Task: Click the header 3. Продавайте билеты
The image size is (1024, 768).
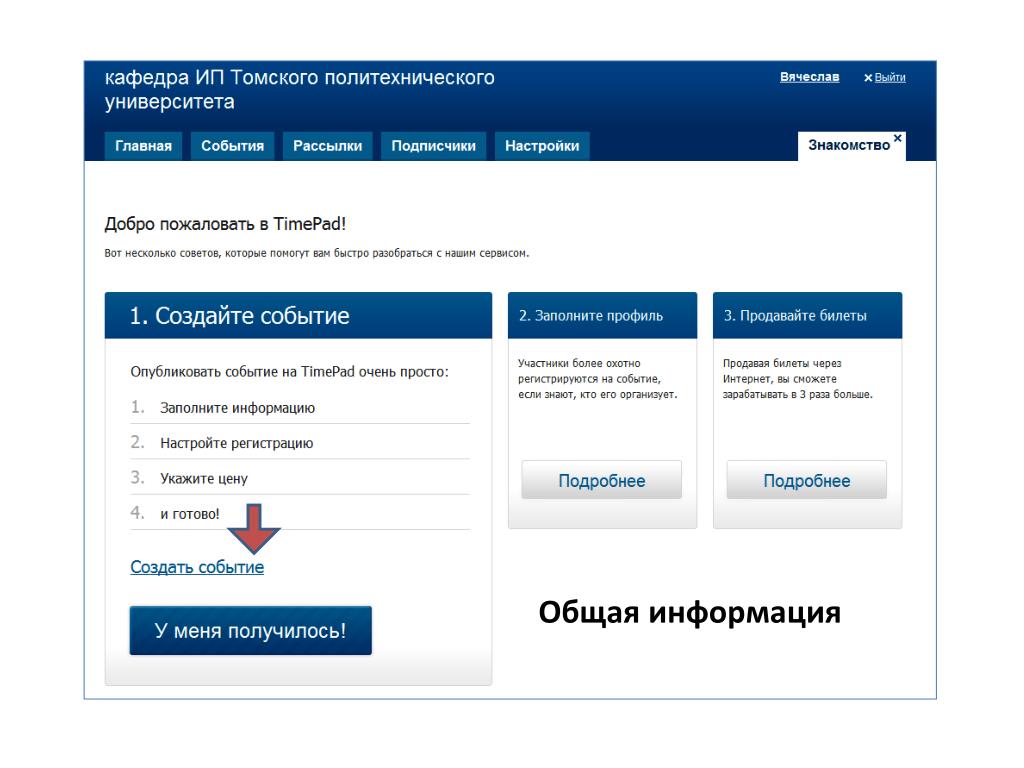Action: (807, 315)
